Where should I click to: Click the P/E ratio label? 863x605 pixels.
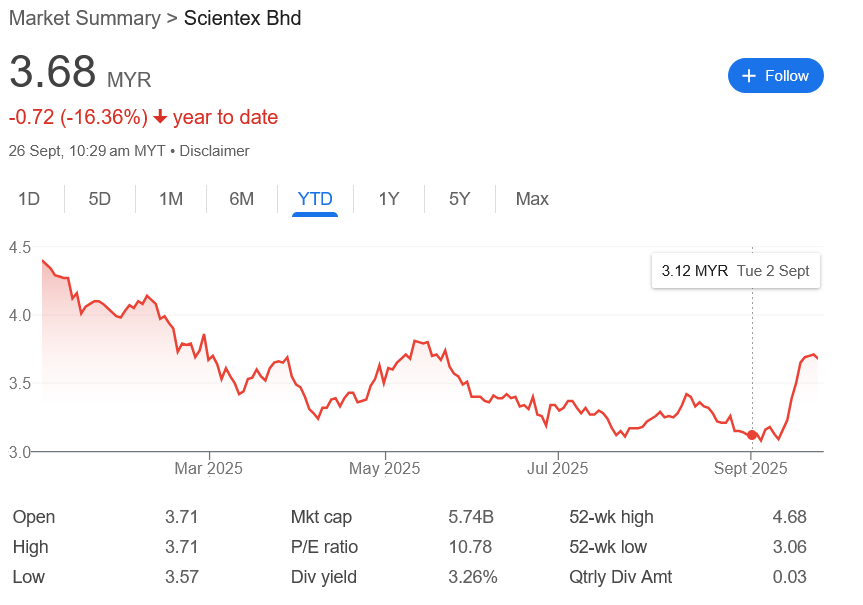[324, 547]
